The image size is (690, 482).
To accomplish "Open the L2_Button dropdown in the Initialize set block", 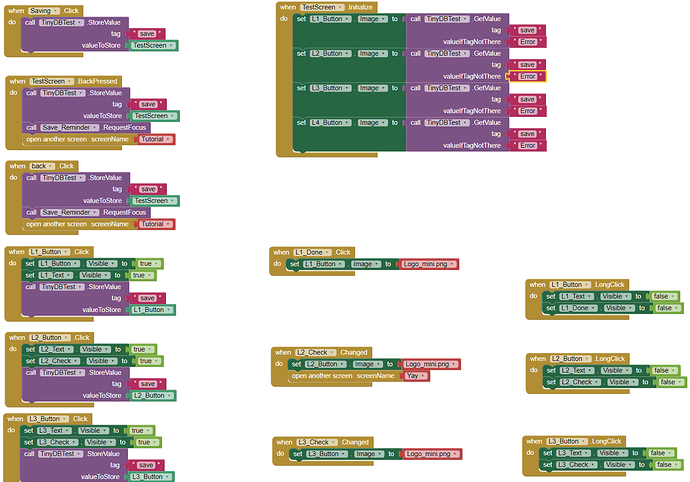I will pos(330,53).
